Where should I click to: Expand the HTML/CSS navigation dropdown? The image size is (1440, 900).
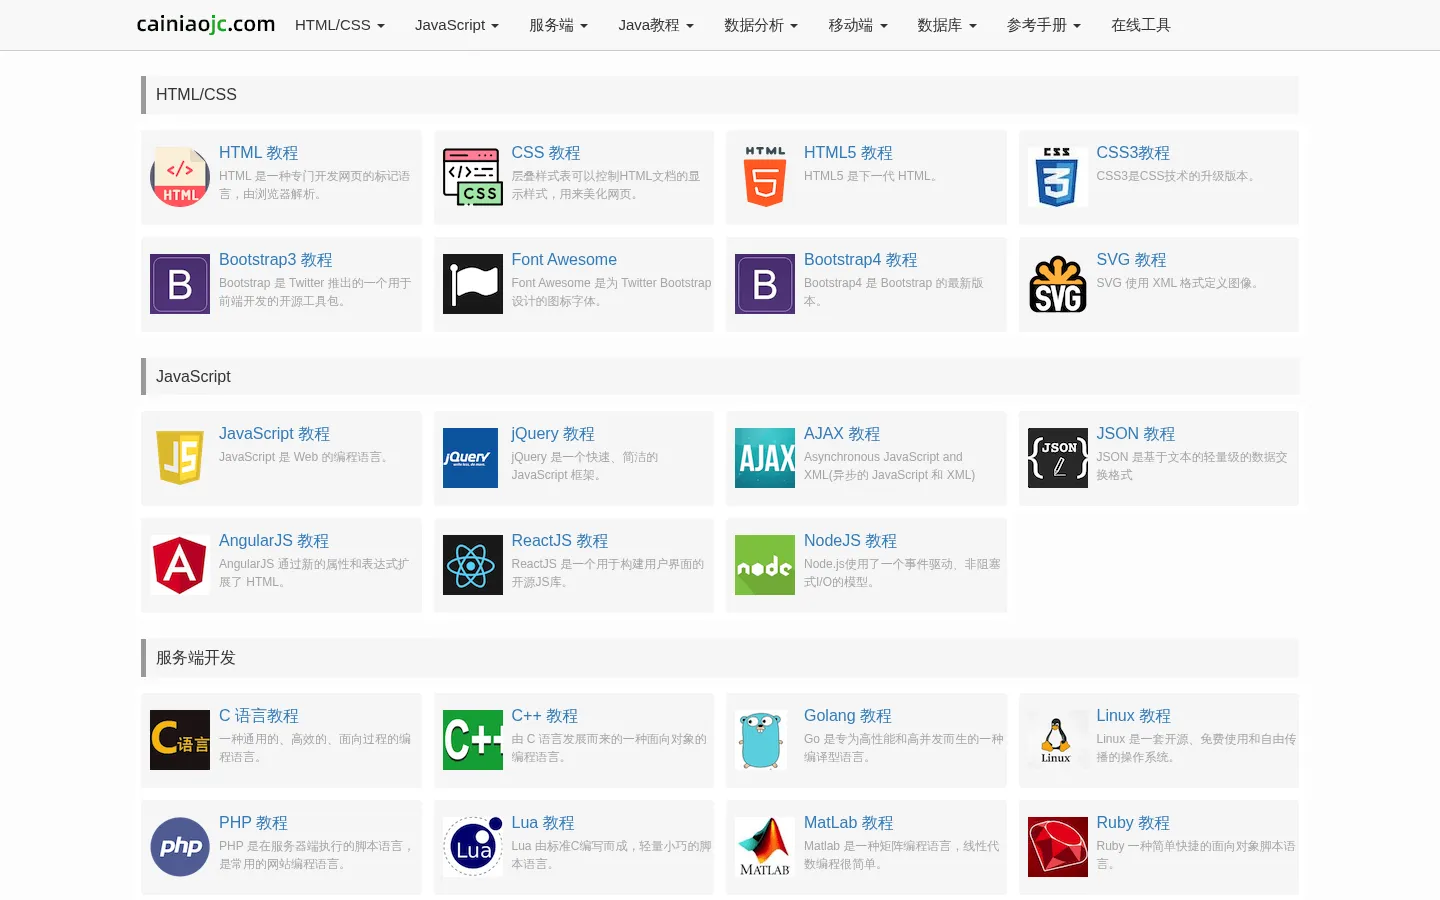pos(340,25)
